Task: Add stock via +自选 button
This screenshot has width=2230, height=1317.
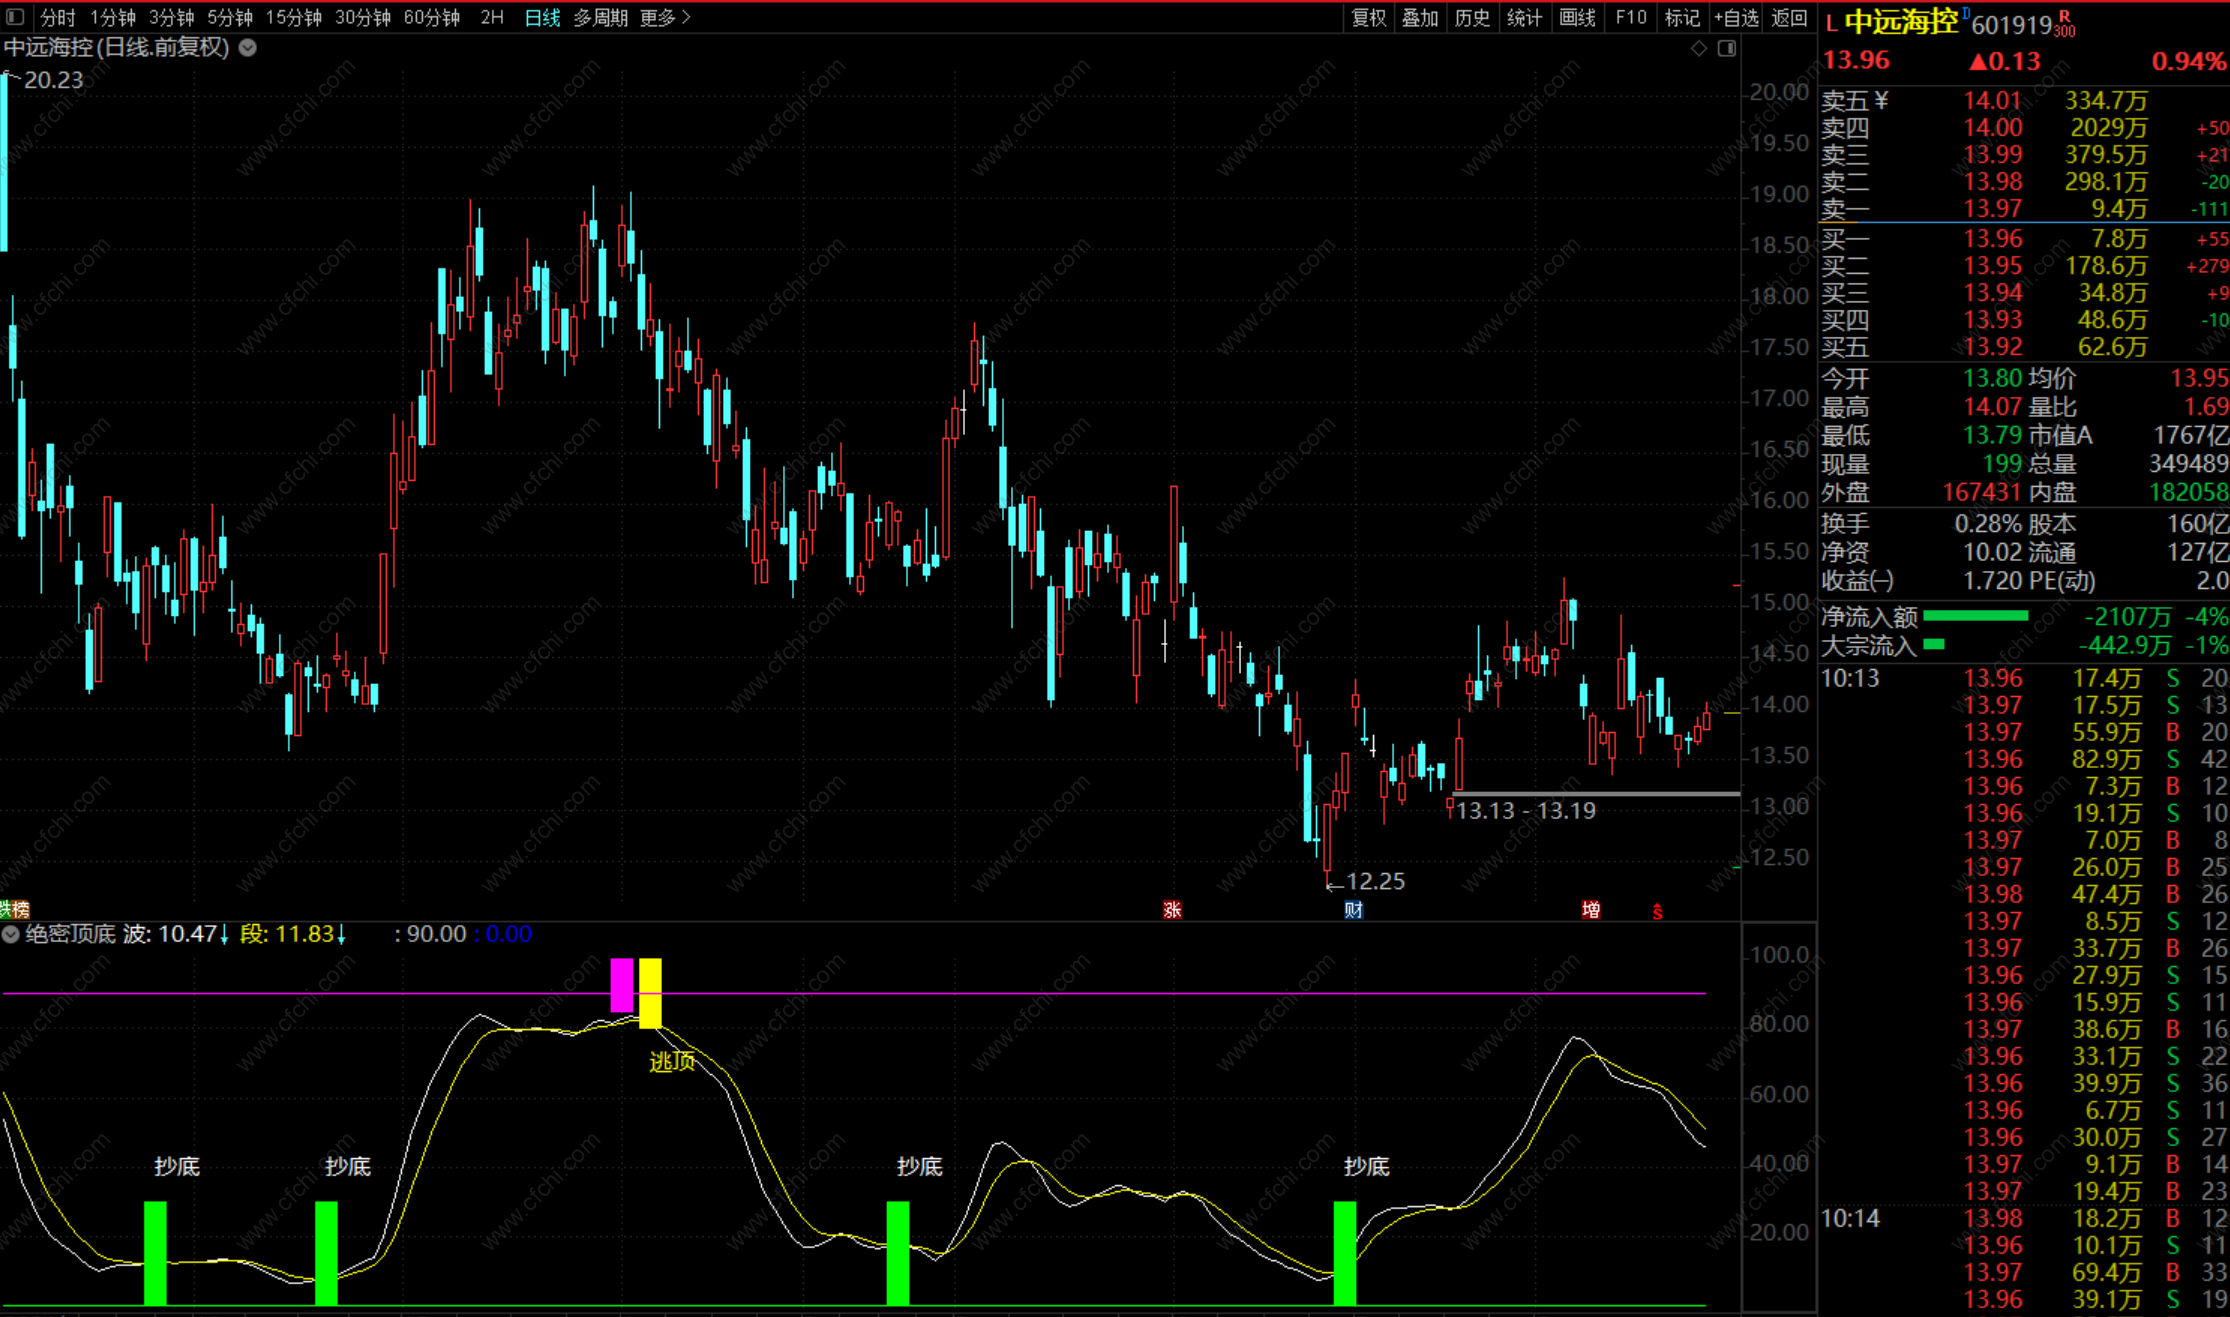Action: tap(1736, 17)
